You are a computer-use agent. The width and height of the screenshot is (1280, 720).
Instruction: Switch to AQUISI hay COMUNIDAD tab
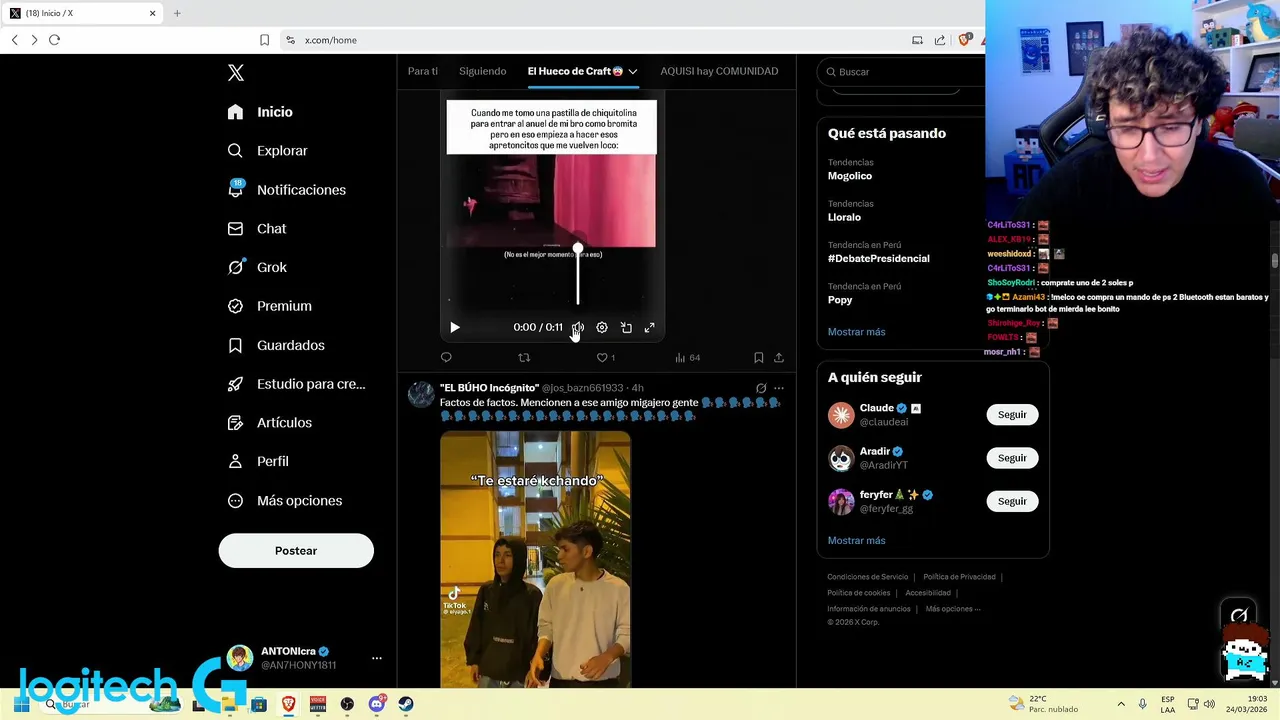coord(719,71)
